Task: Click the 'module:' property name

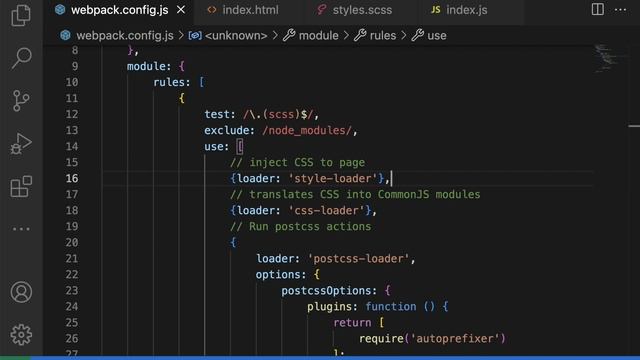Action: (x=149, y=66)
